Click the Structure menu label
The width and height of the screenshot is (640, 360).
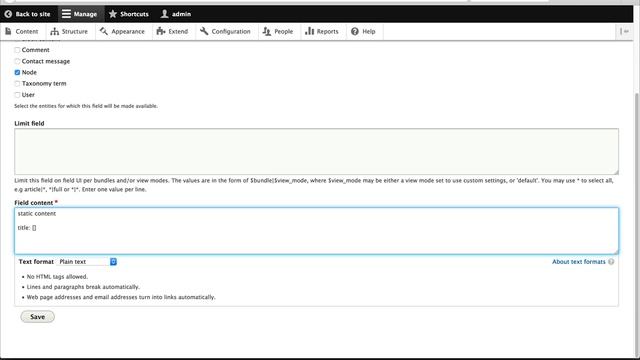(x=75, y=31)
